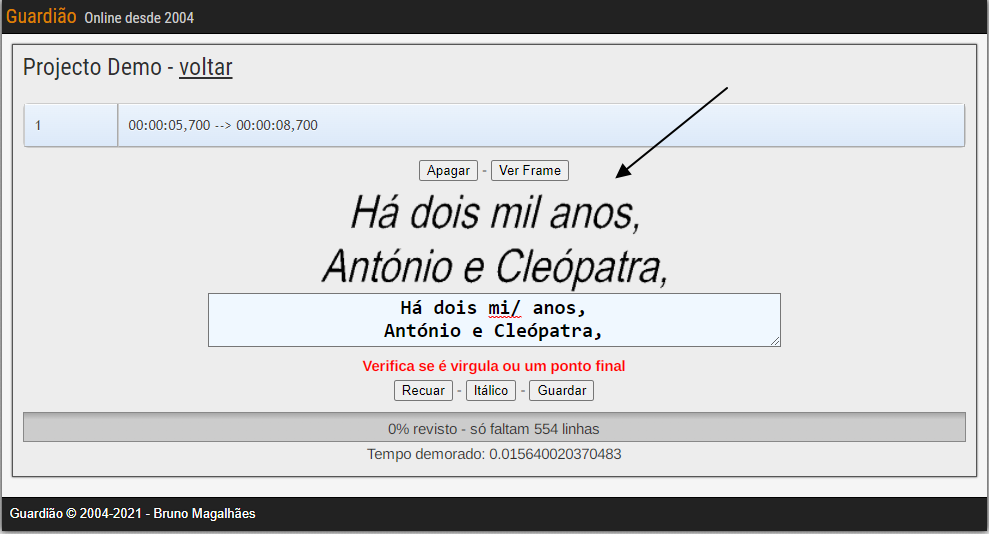The image size is (989, 534).
Task: Click the review progress bar
Action: [x=494, y=429]
